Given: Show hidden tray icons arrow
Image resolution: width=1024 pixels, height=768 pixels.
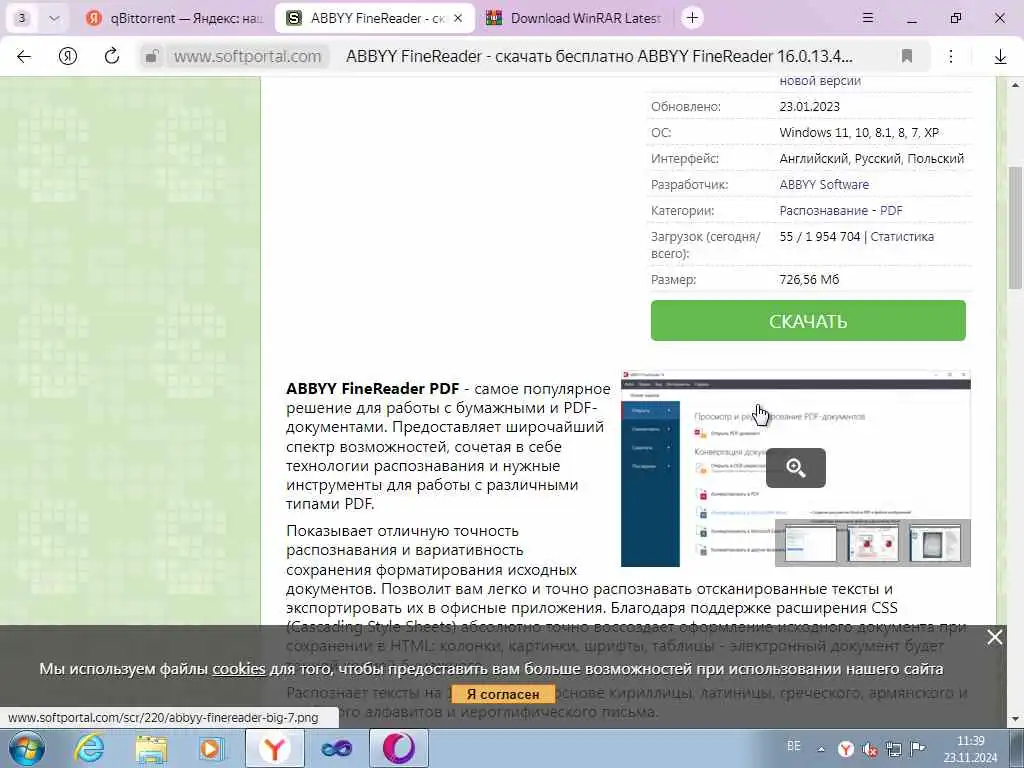Looking at the screenshot, I should (x=821, y=750).
